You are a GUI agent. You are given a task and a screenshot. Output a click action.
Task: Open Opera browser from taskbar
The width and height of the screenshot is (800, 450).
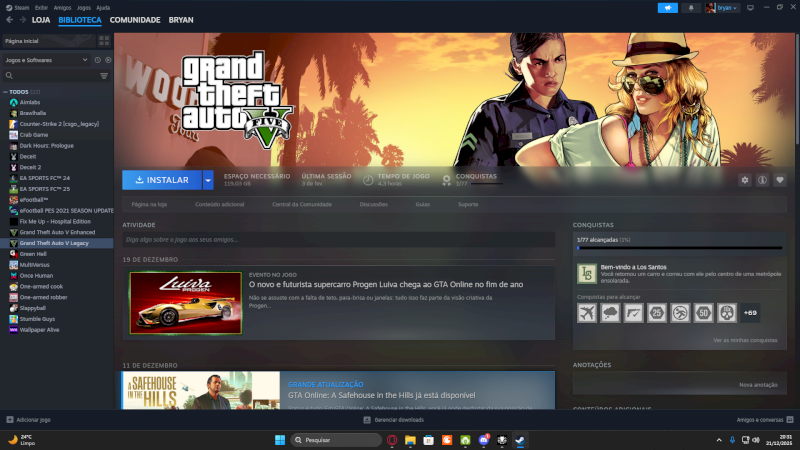point(392,440)
